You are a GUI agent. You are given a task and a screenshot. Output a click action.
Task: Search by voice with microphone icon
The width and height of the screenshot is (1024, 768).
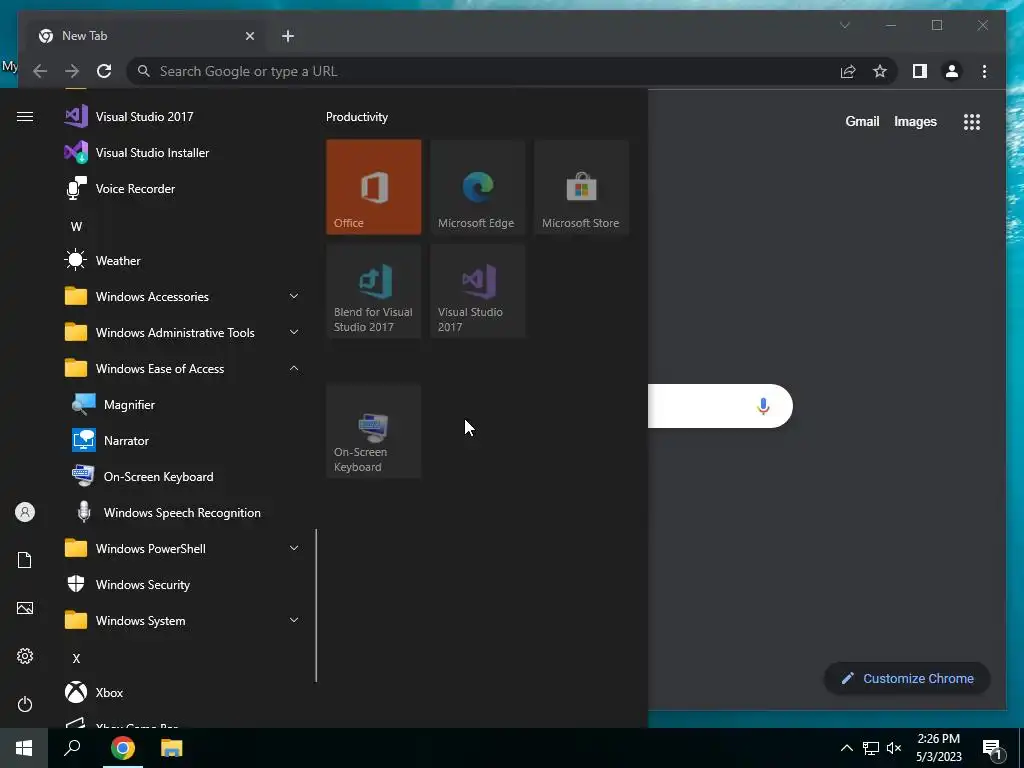763,406
